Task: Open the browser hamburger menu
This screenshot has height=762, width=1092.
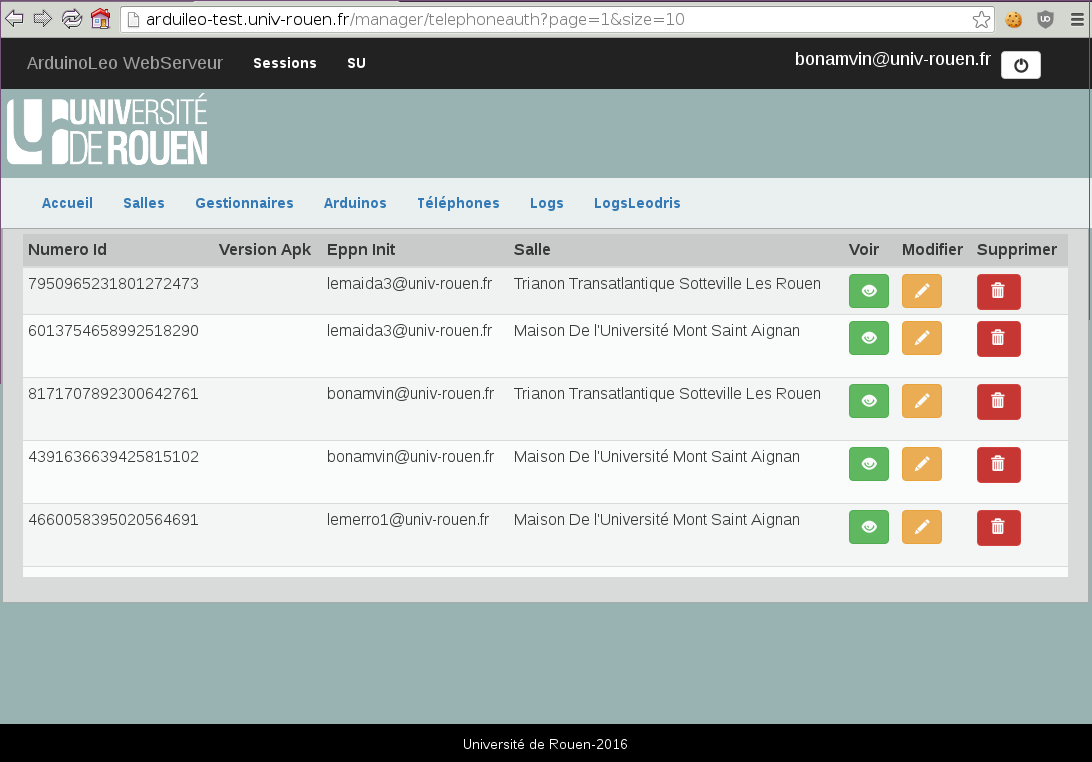Action: point(1075,19)
